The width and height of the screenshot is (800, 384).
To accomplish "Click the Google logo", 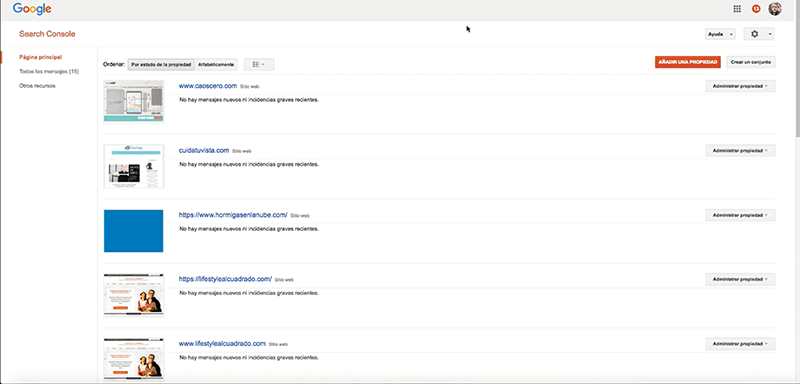I will (x=32, y=9).
